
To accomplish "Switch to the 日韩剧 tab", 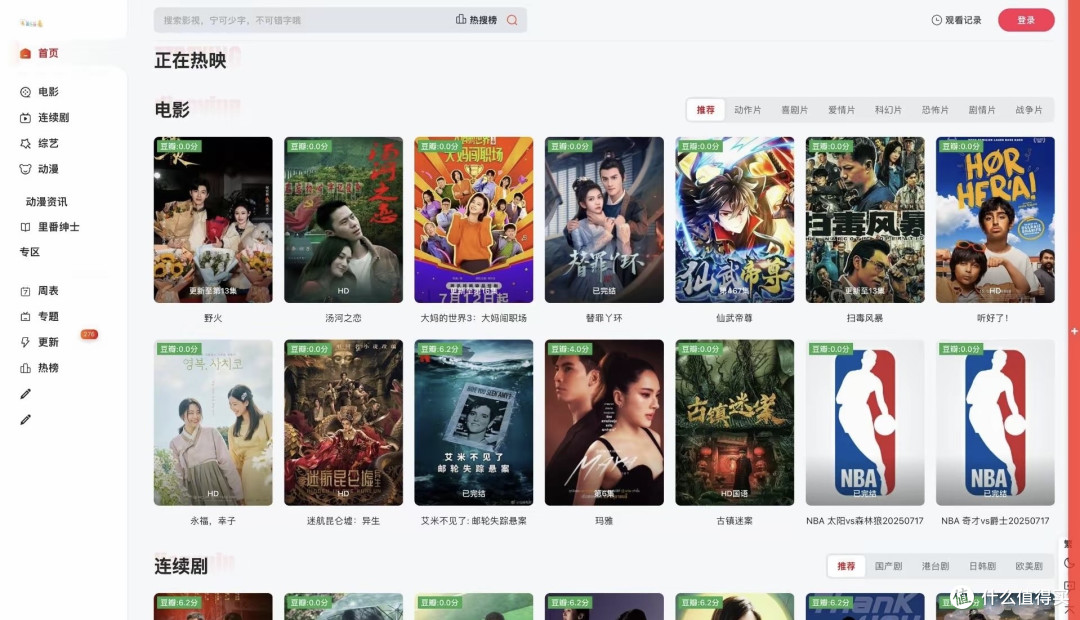I will (x=982, y=566).
